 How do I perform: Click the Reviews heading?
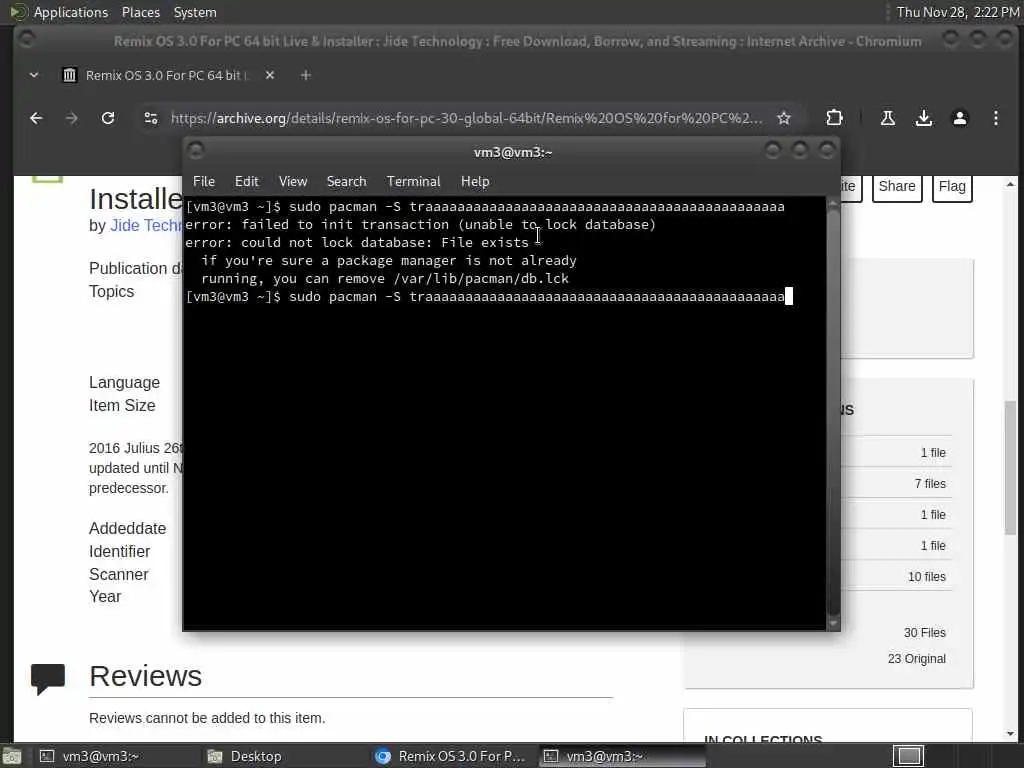tap(146, 676)
